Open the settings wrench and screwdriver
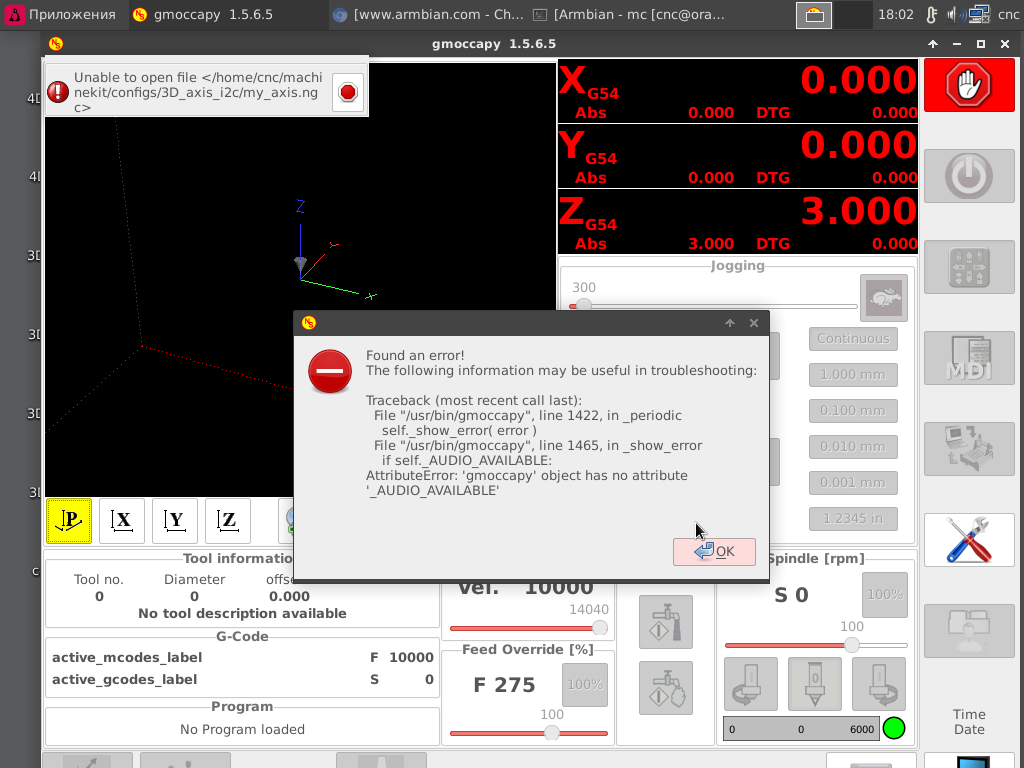Viewport: 1024px width, 768px height. click(968, 539)
